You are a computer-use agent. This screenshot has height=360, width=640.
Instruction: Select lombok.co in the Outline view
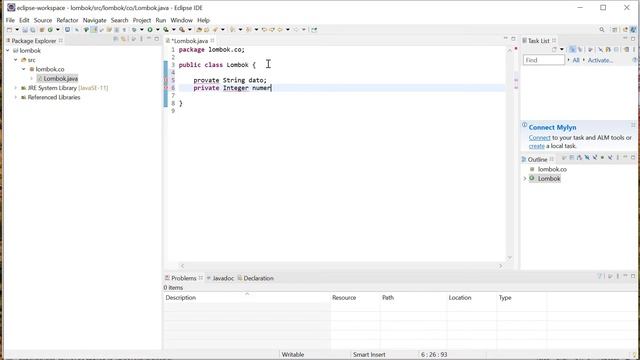click(552, 169)
